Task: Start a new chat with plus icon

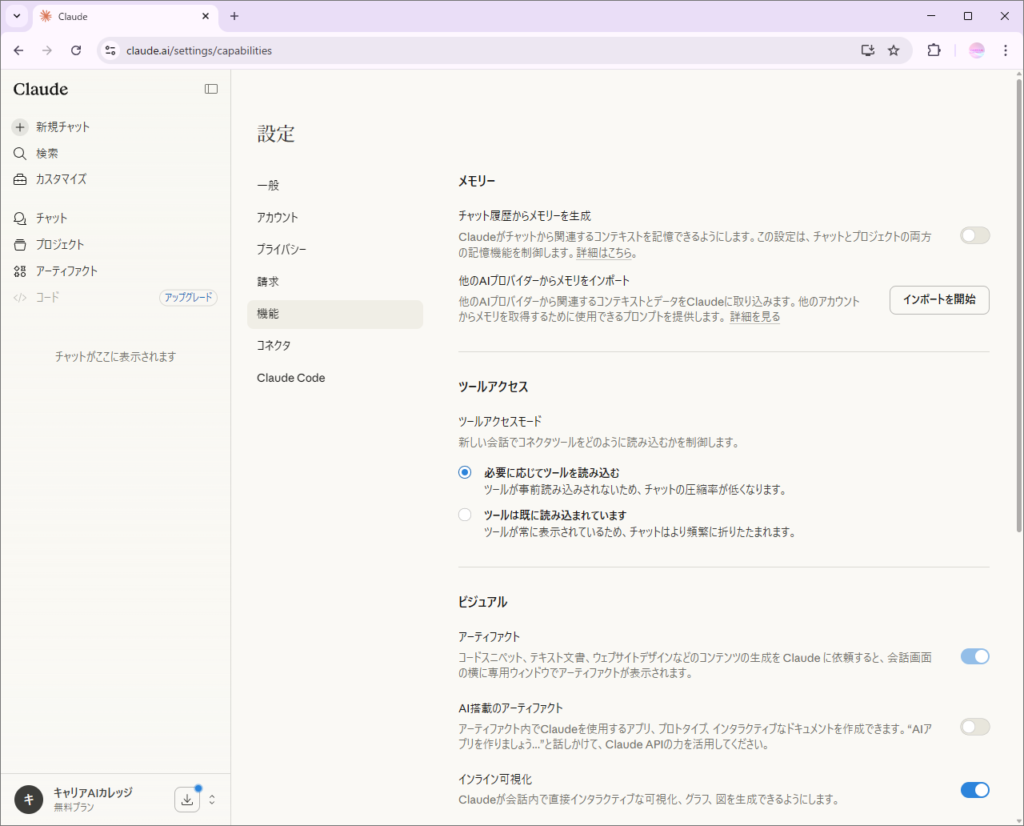Action: pos(20,127)
